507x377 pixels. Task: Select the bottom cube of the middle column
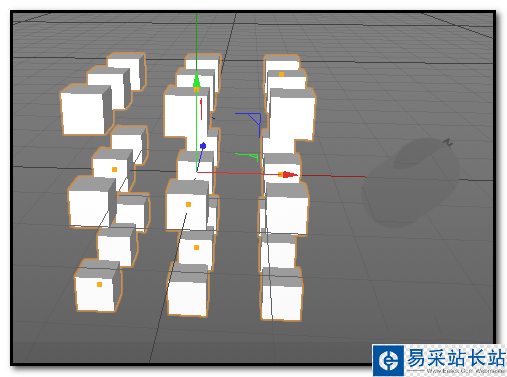coord(188,290)
